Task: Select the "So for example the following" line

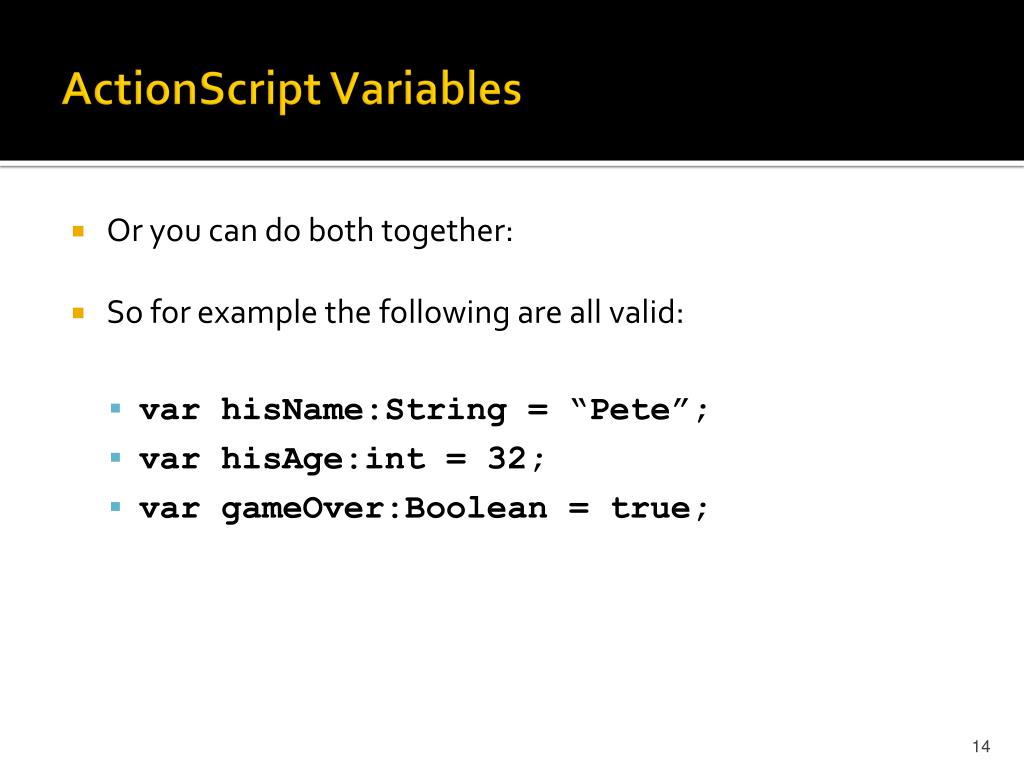Action: [x=396, y=313]
